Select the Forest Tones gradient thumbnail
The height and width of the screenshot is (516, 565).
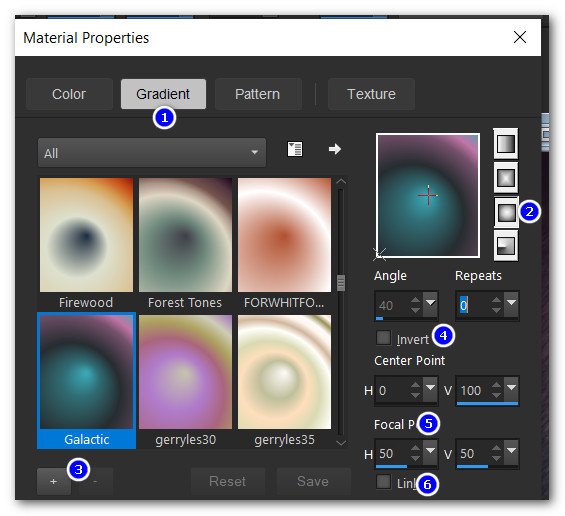[185, 235]
